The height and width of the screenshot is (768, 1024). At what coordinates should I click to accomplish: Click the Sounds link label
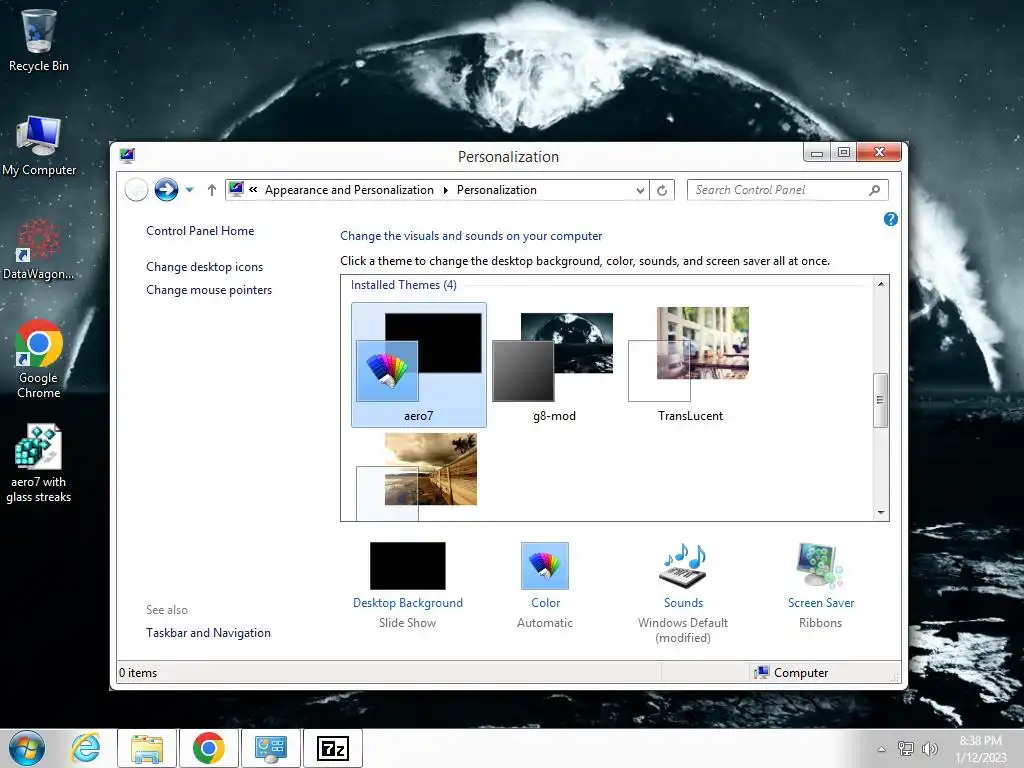tap(683, 603)
